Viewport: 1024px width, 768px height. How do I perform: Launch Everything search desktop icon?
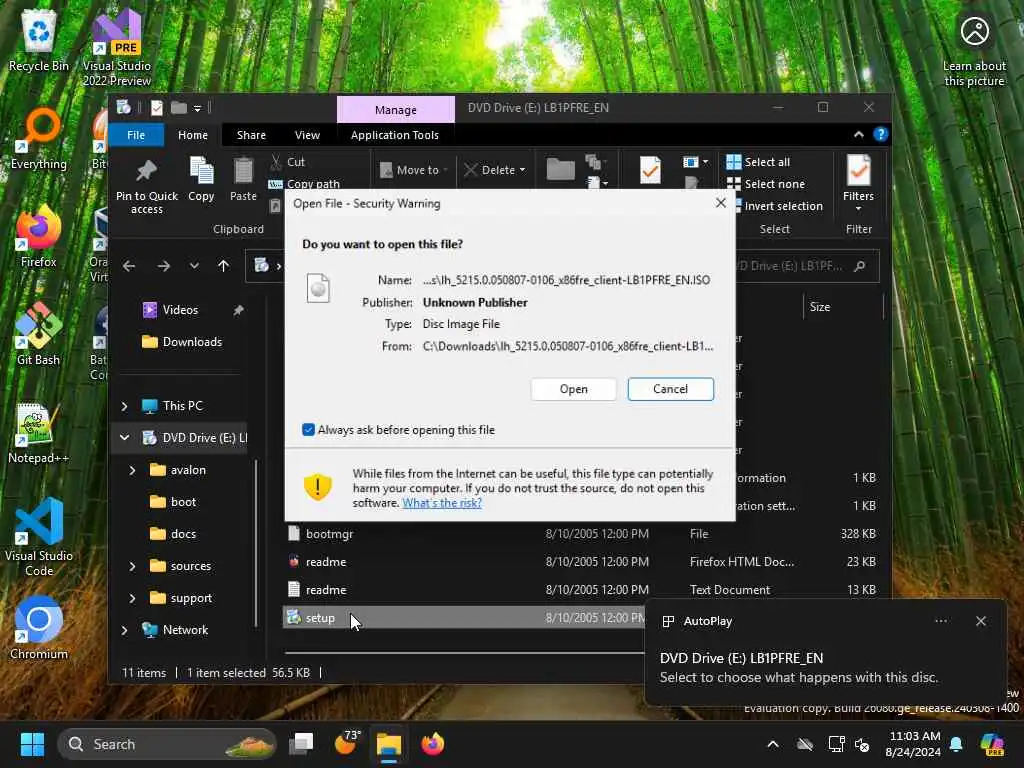pos(39,140)
